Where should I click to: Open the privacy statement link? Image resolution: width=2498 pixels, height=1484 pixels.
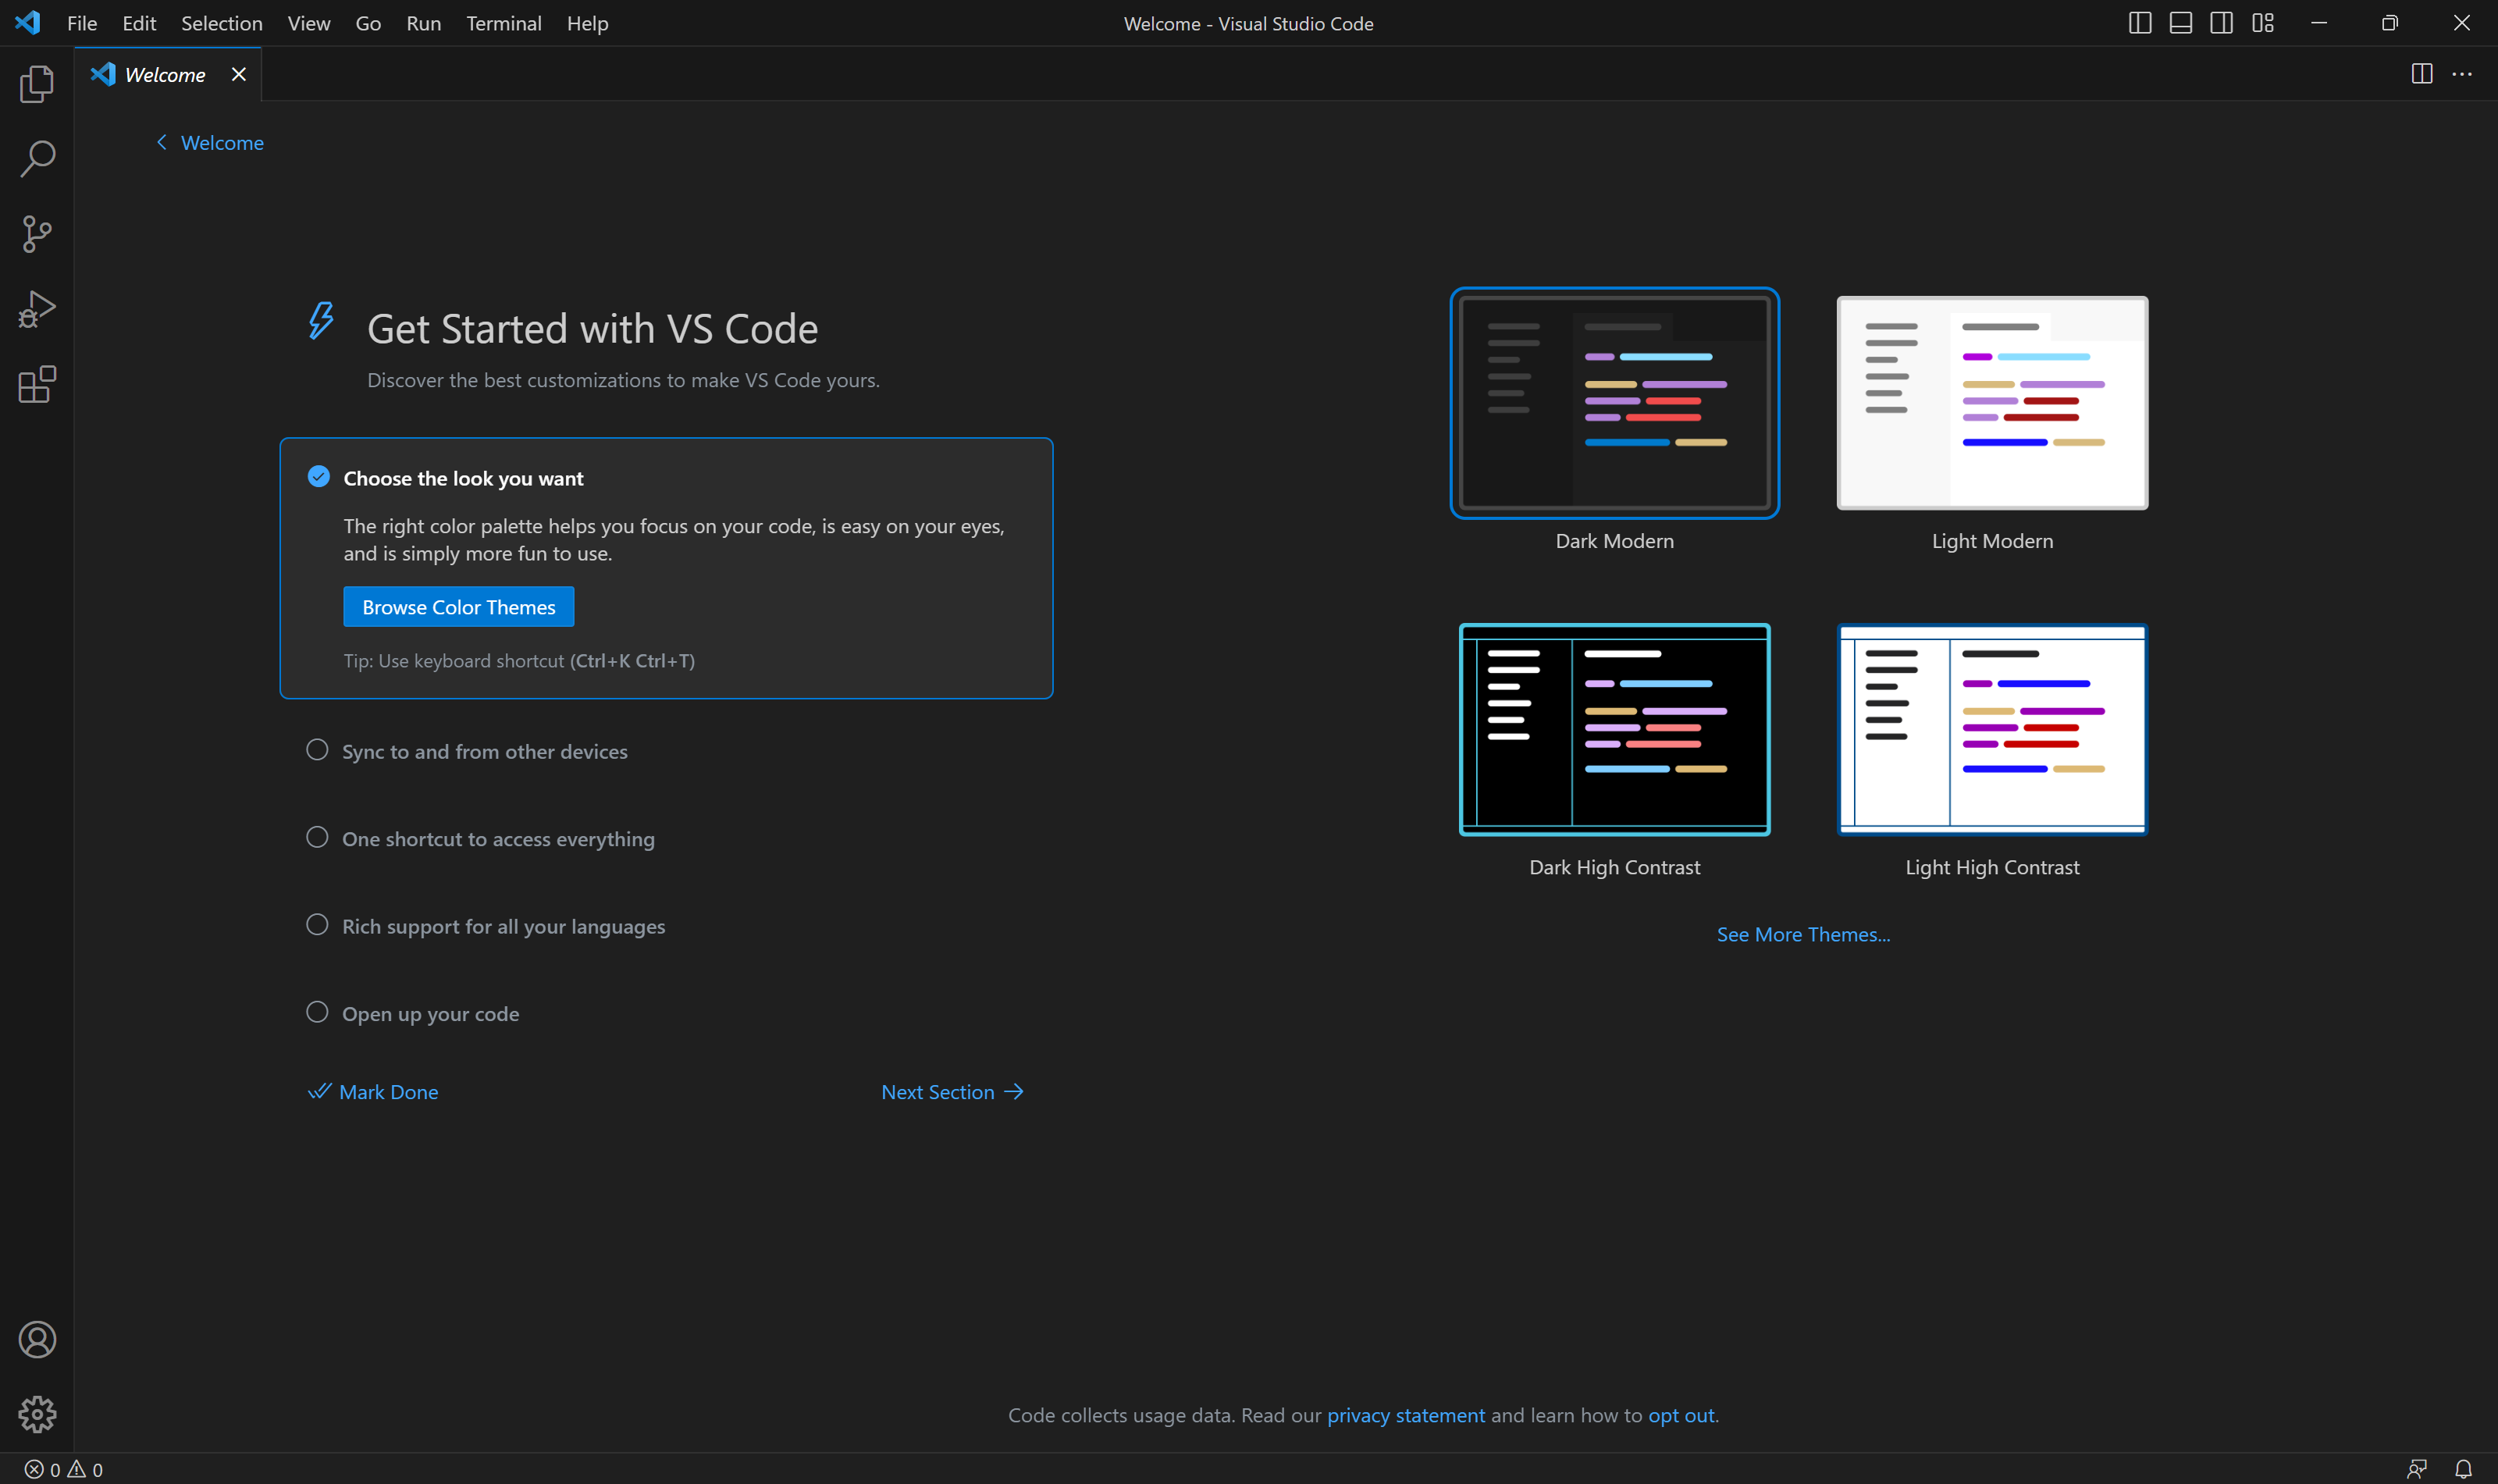coord(1405,1415)
